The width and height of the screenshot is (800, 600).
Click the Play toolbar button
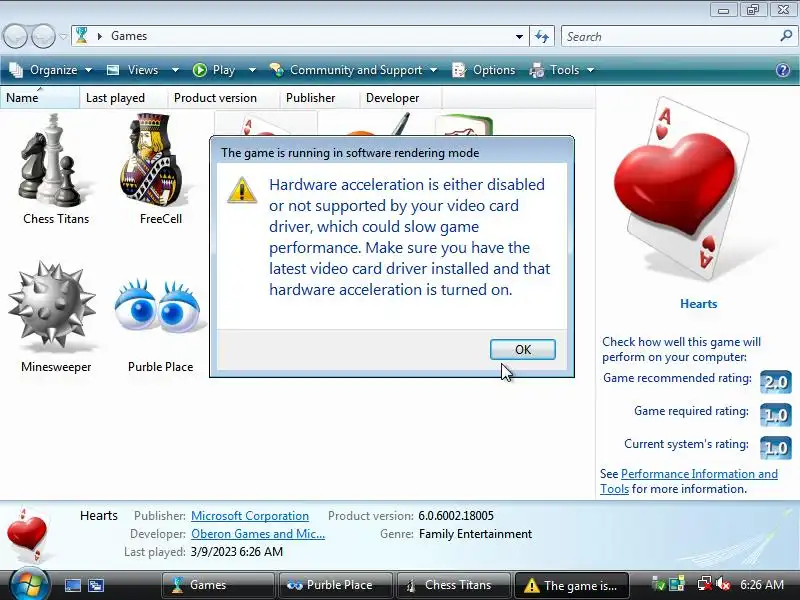click(x=214, y=70)
